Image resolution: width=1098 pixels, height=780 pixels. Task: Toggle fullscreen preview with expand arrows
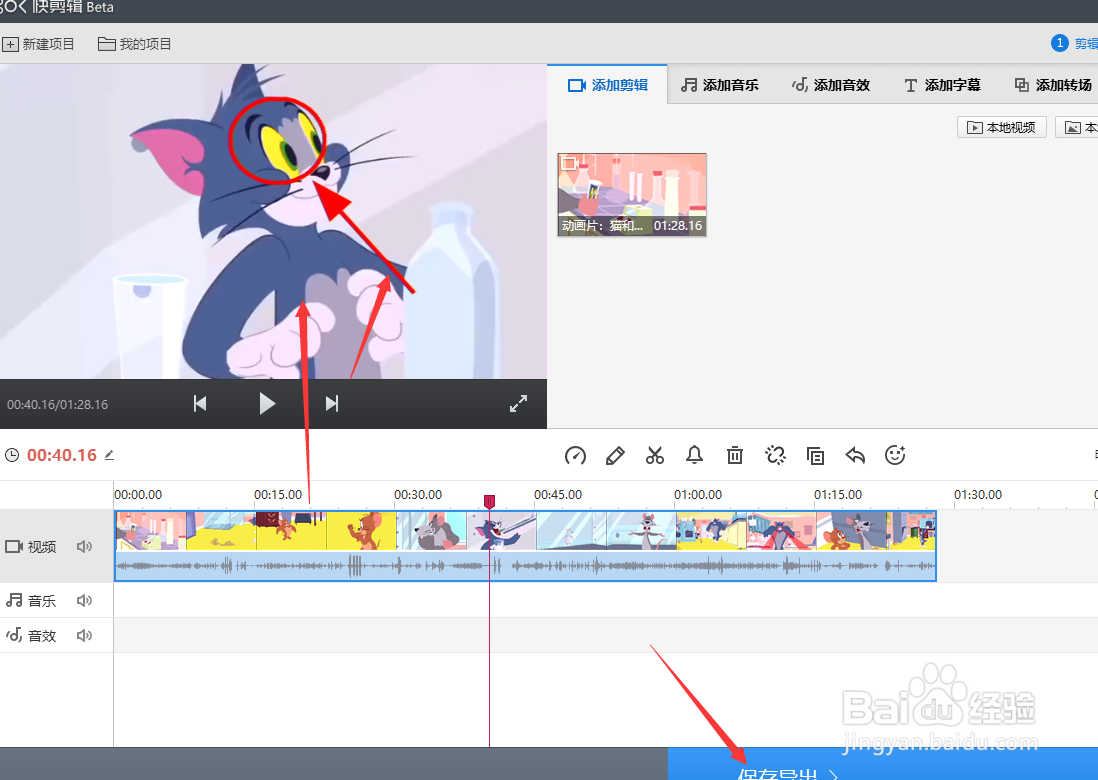click(518, 403)
